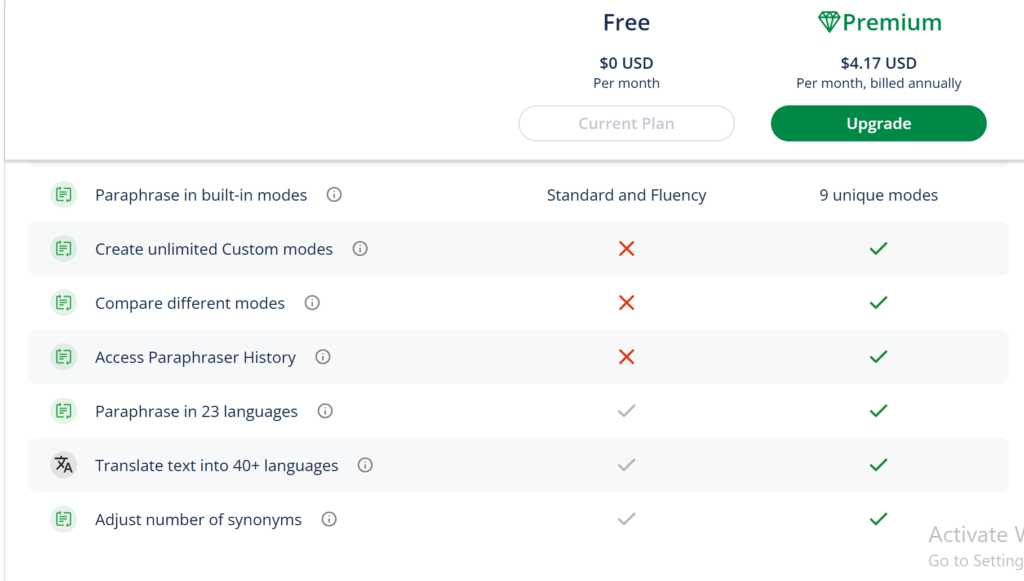This screenshot has width=1024, height=581.
Task: Click green check for Paraphrase in 23 languages
Action: [x=878, y=411]
